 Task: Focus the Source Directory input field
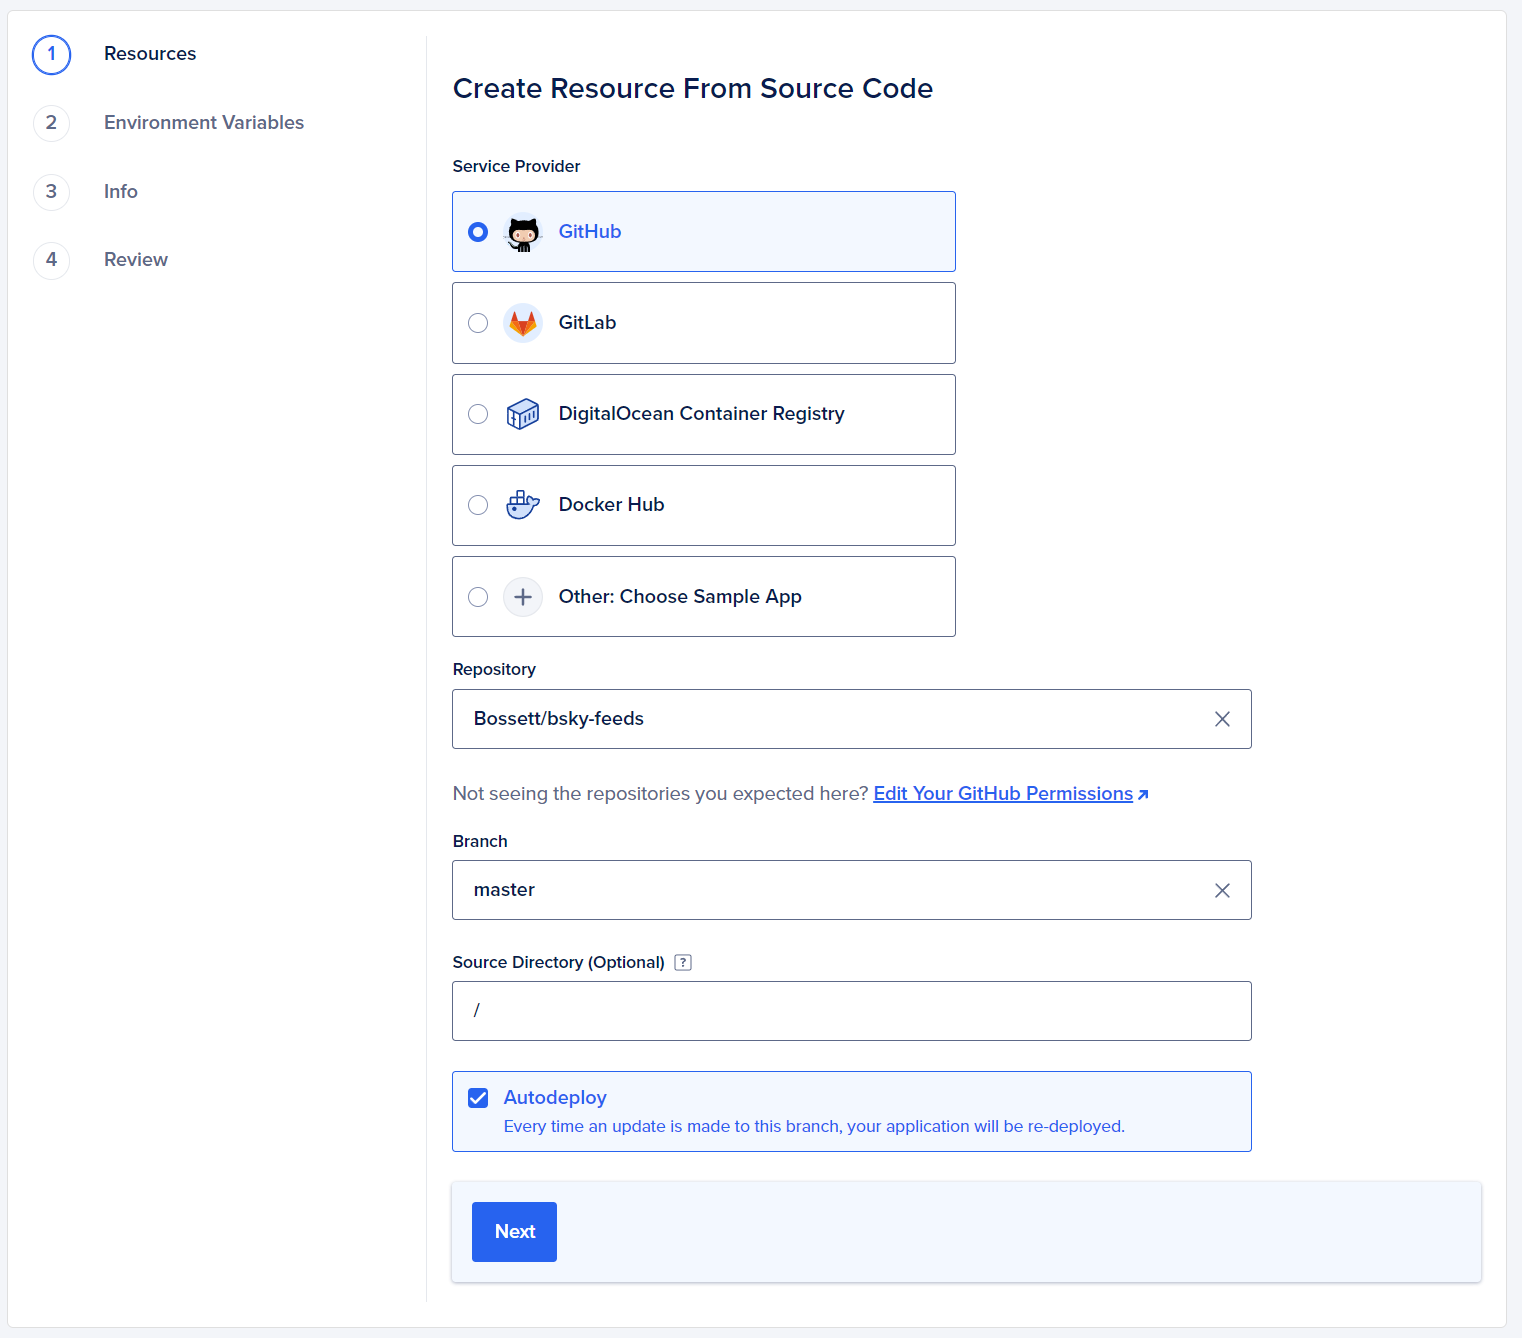851,1011
